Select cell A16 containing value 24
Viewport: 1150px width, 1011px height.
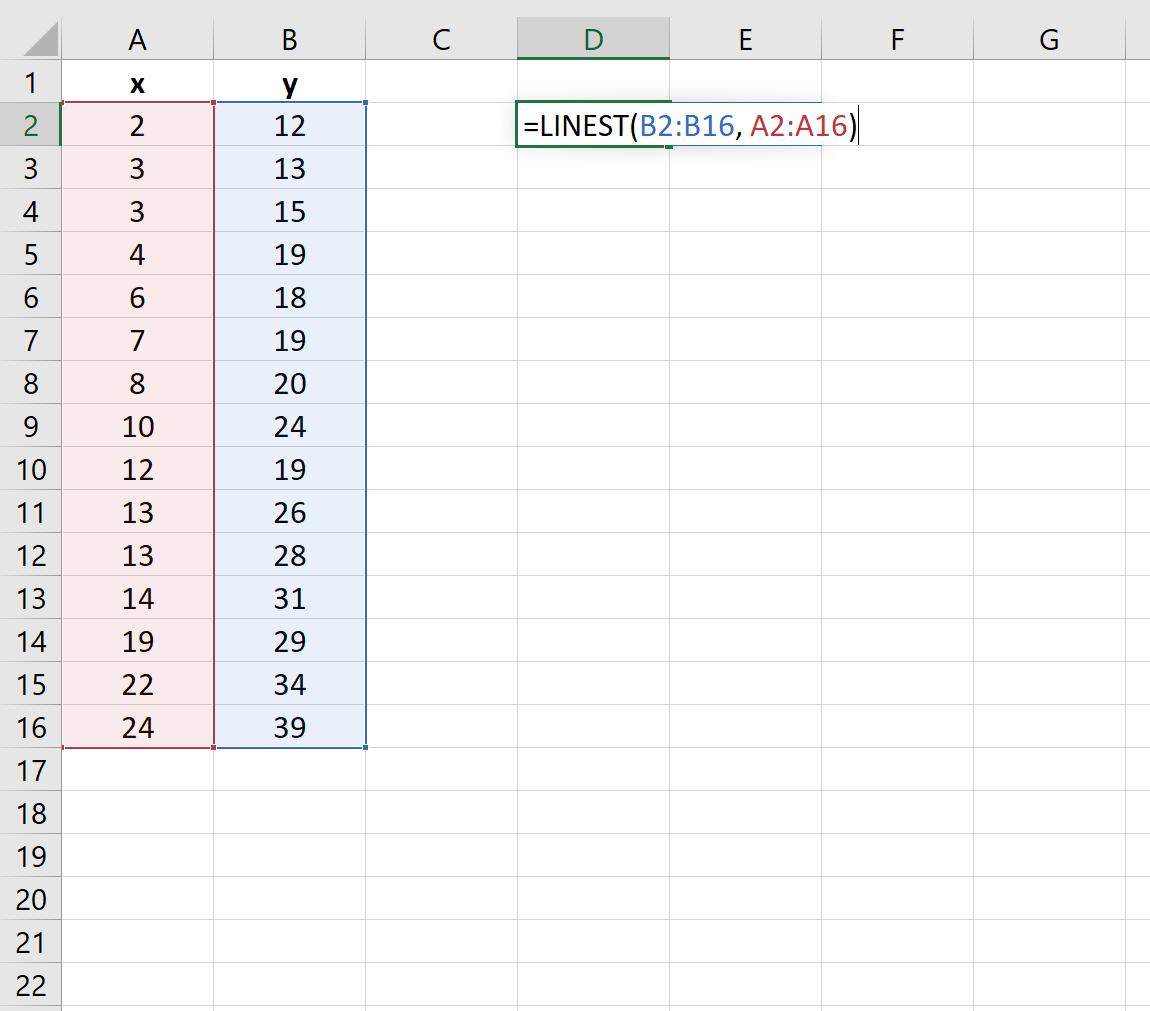(x=138, y=727)
